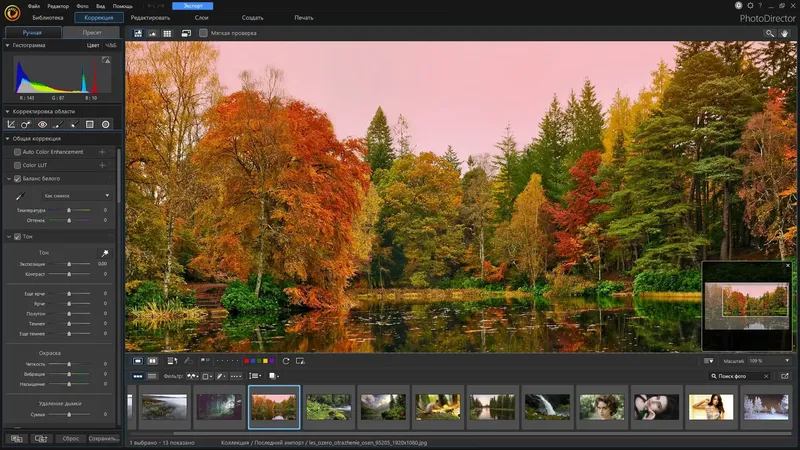Enable Auto Color Enhancement checkbox
The image size is (800, 450).
(x=18, y=151)
